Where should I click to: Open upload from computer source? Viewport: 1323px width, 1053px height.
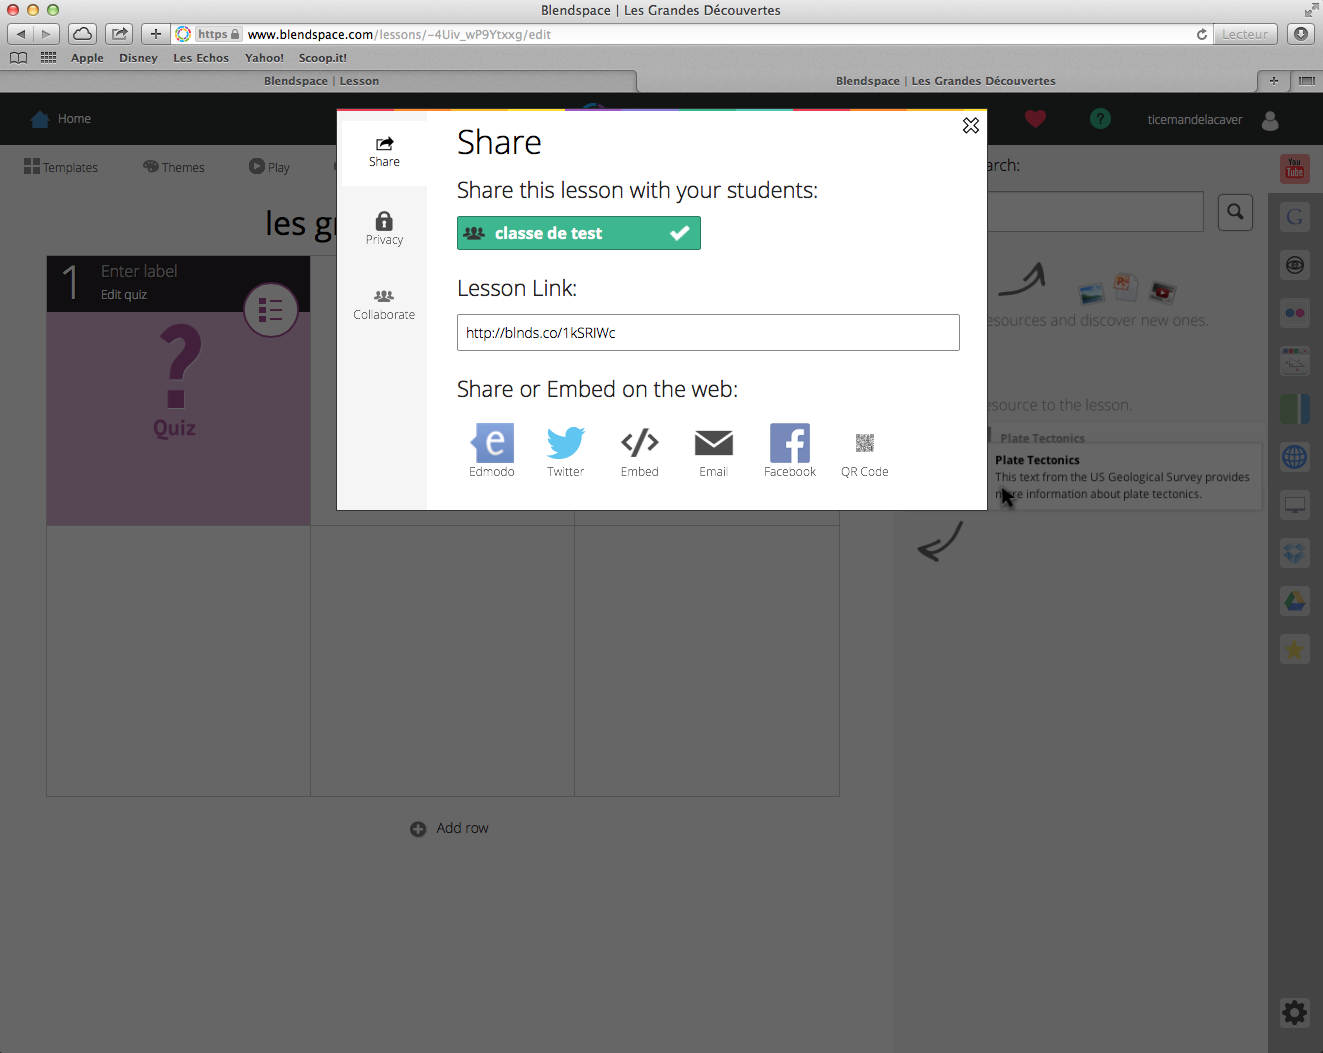(1295, 505)
